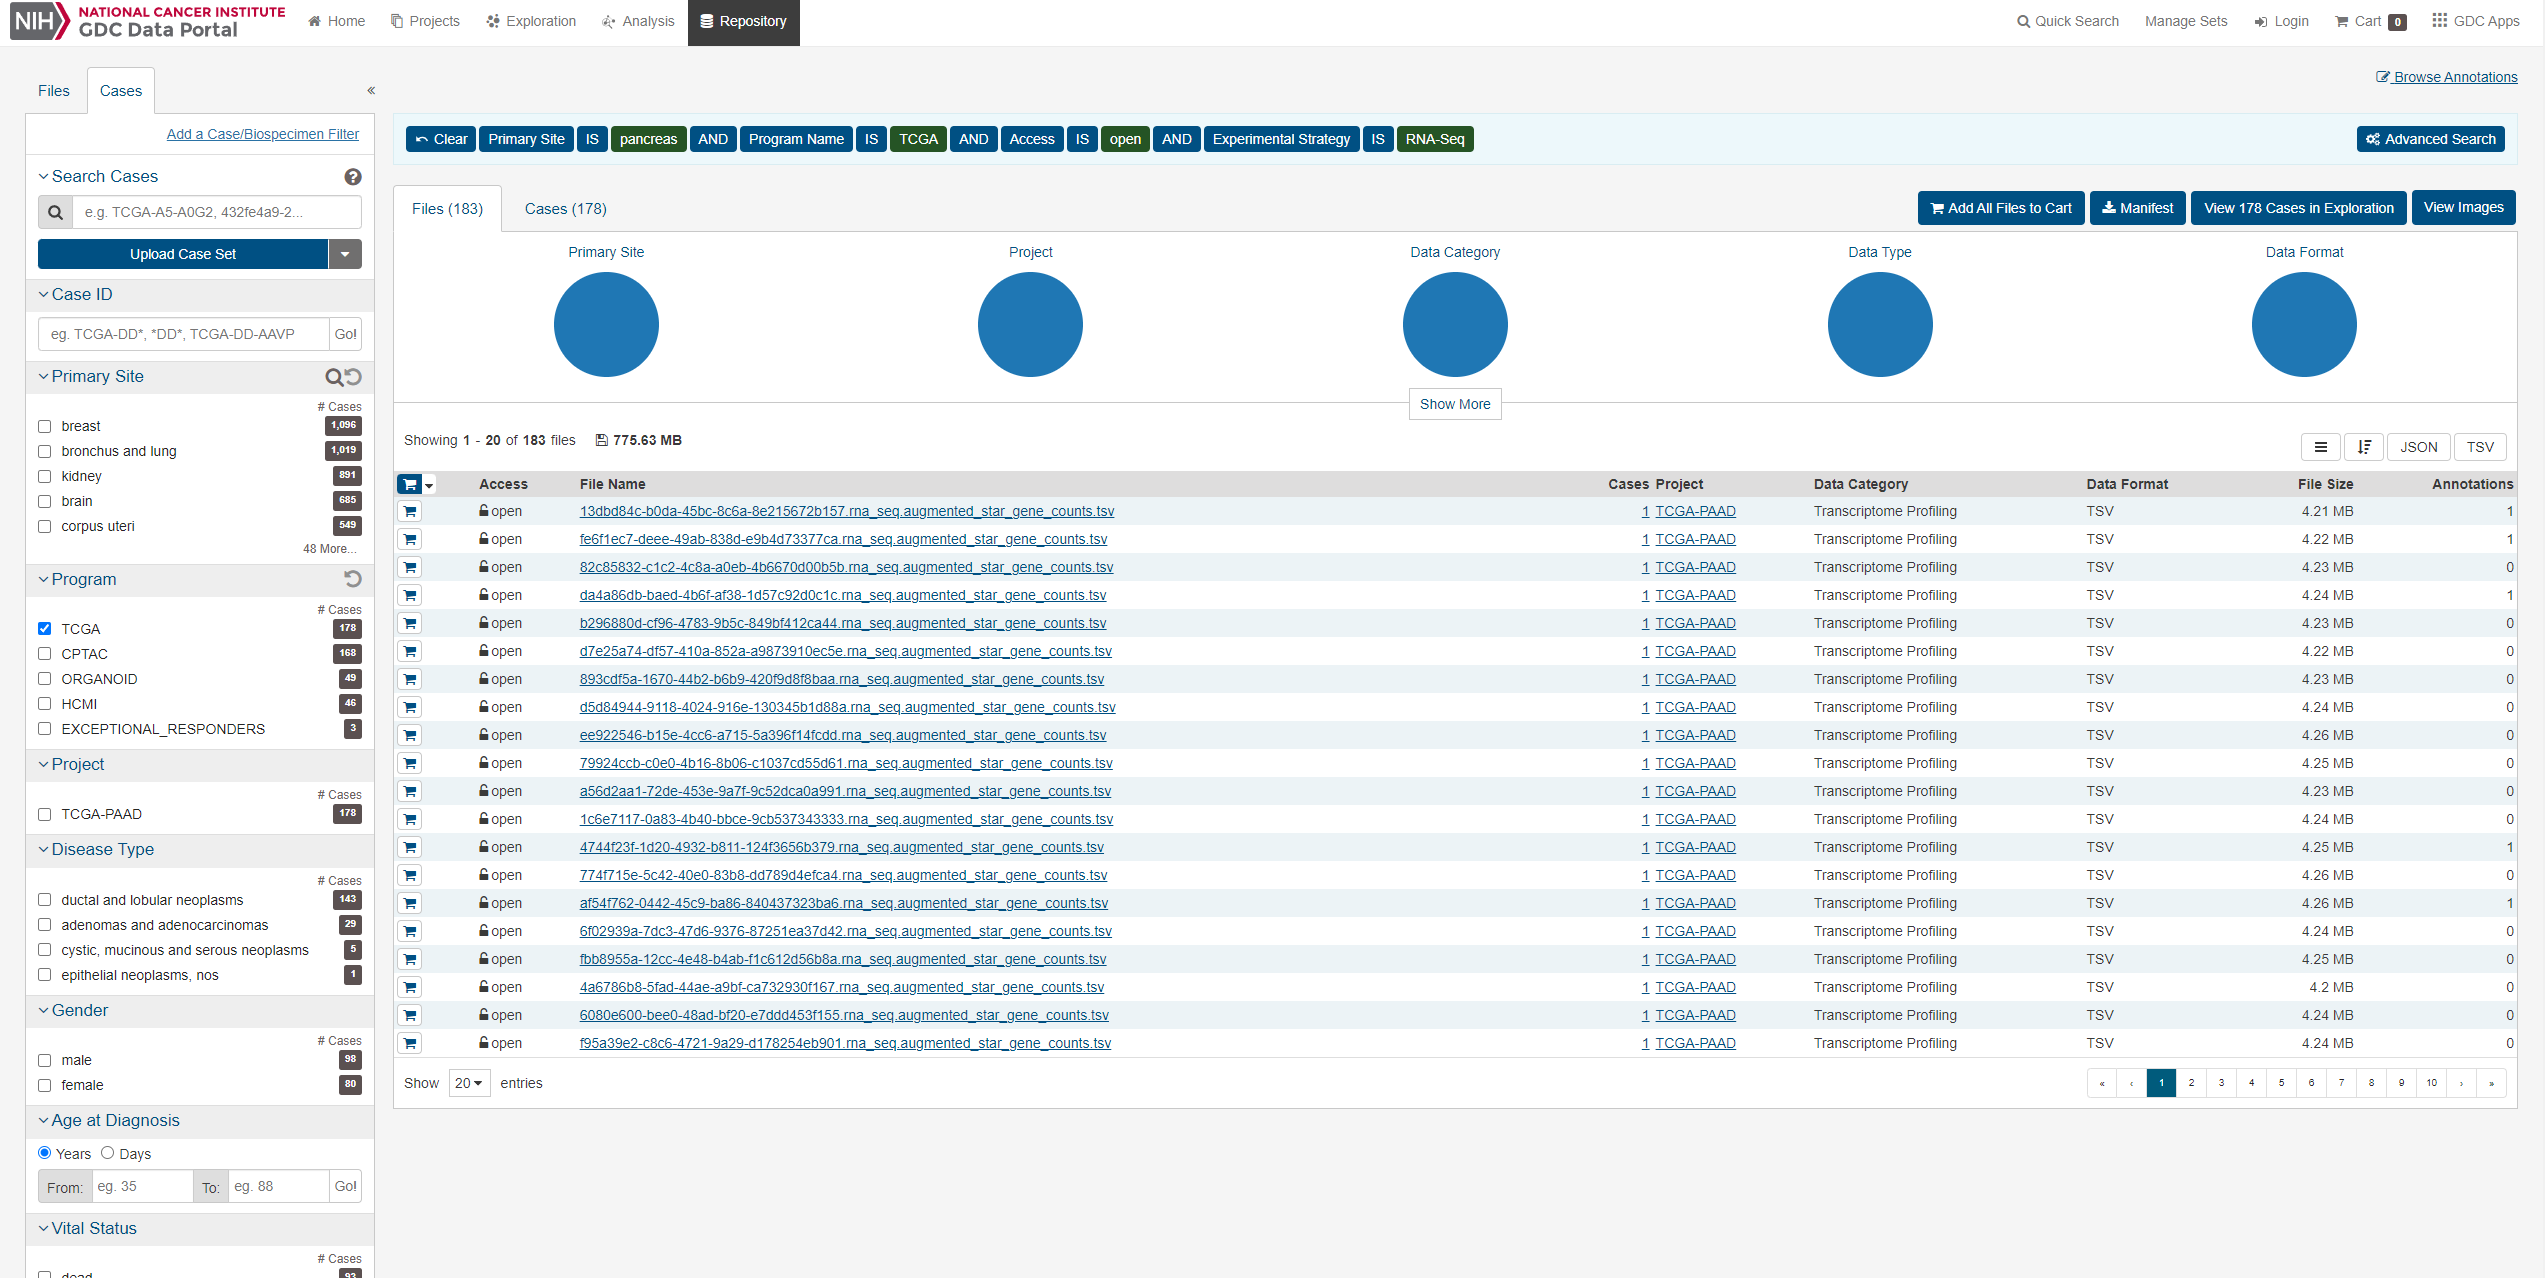Click the Manifest download button
Image resolution: width=2545 pixels, height=1278 pixels.
click(2137, 208)
